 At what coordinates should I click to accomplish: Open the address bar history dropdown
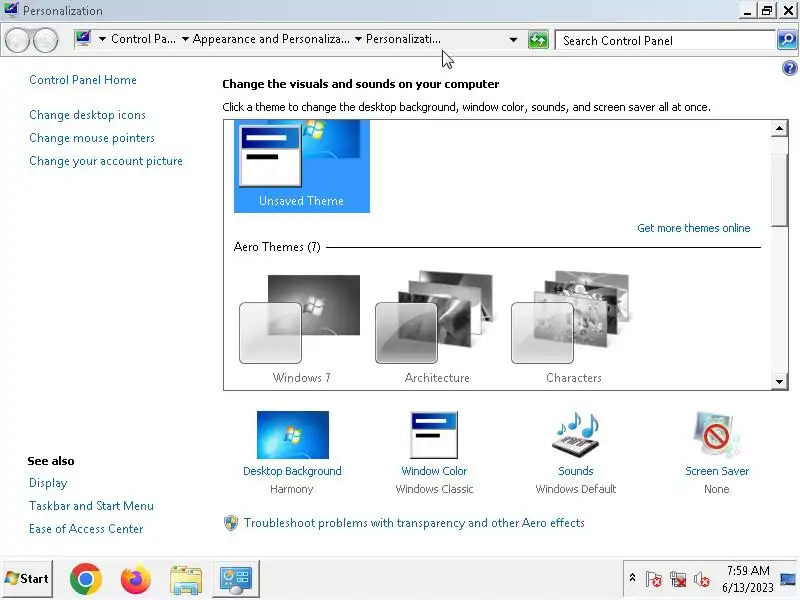coord(513,40)
